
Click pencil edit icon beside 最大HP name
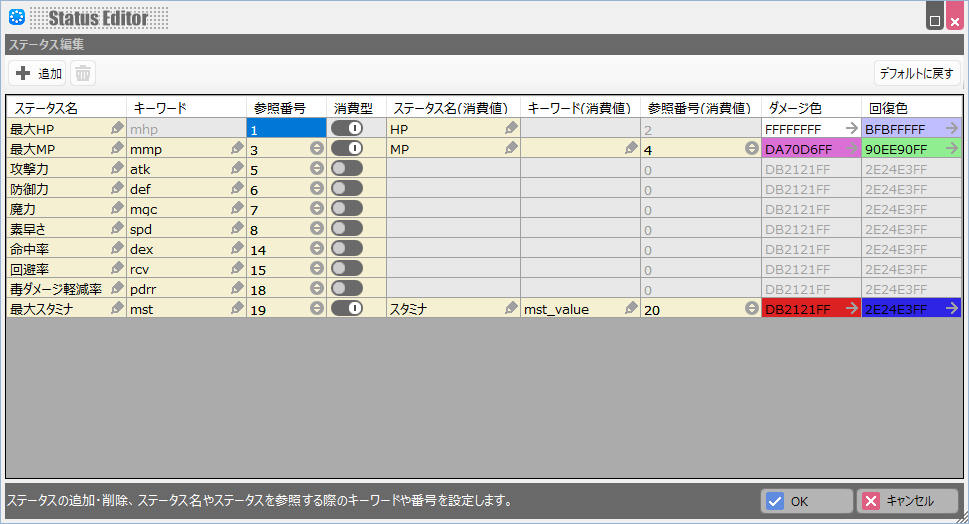117,129
